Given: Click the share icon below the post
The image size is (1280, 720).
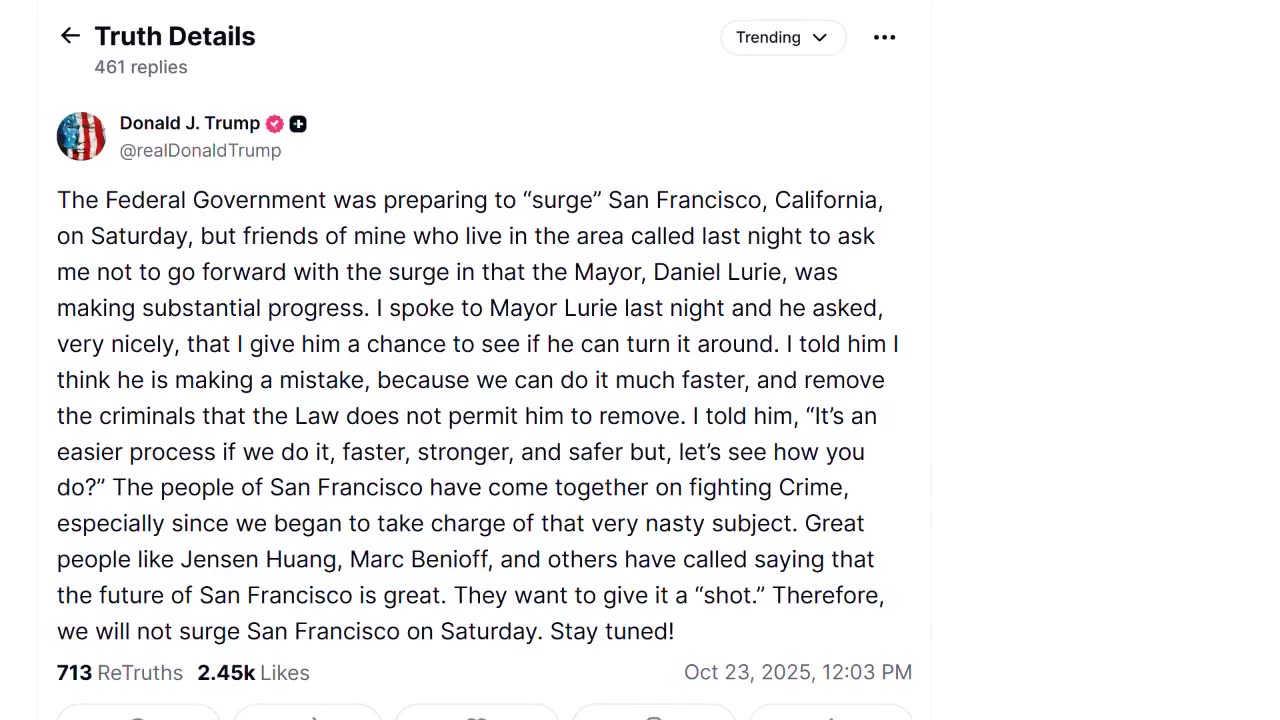Looking at the screenshot, I should click(830, 716).
